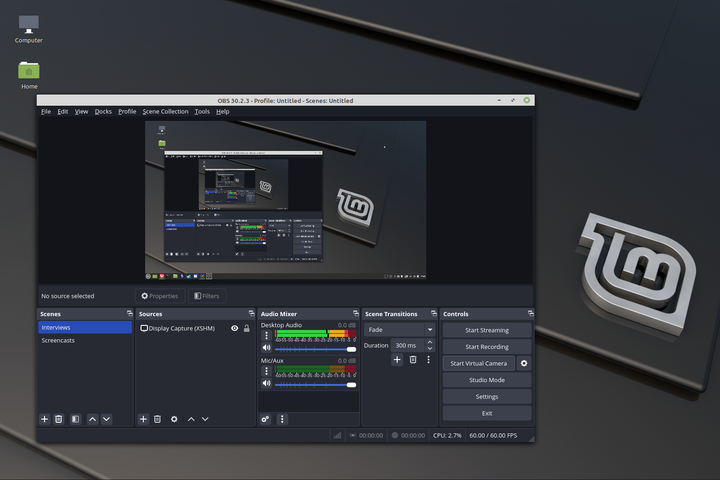The height and width of the screenshot is (480, 720).
Task: Open Desktop Audio three-dot options menu
Action: point(267,336)
